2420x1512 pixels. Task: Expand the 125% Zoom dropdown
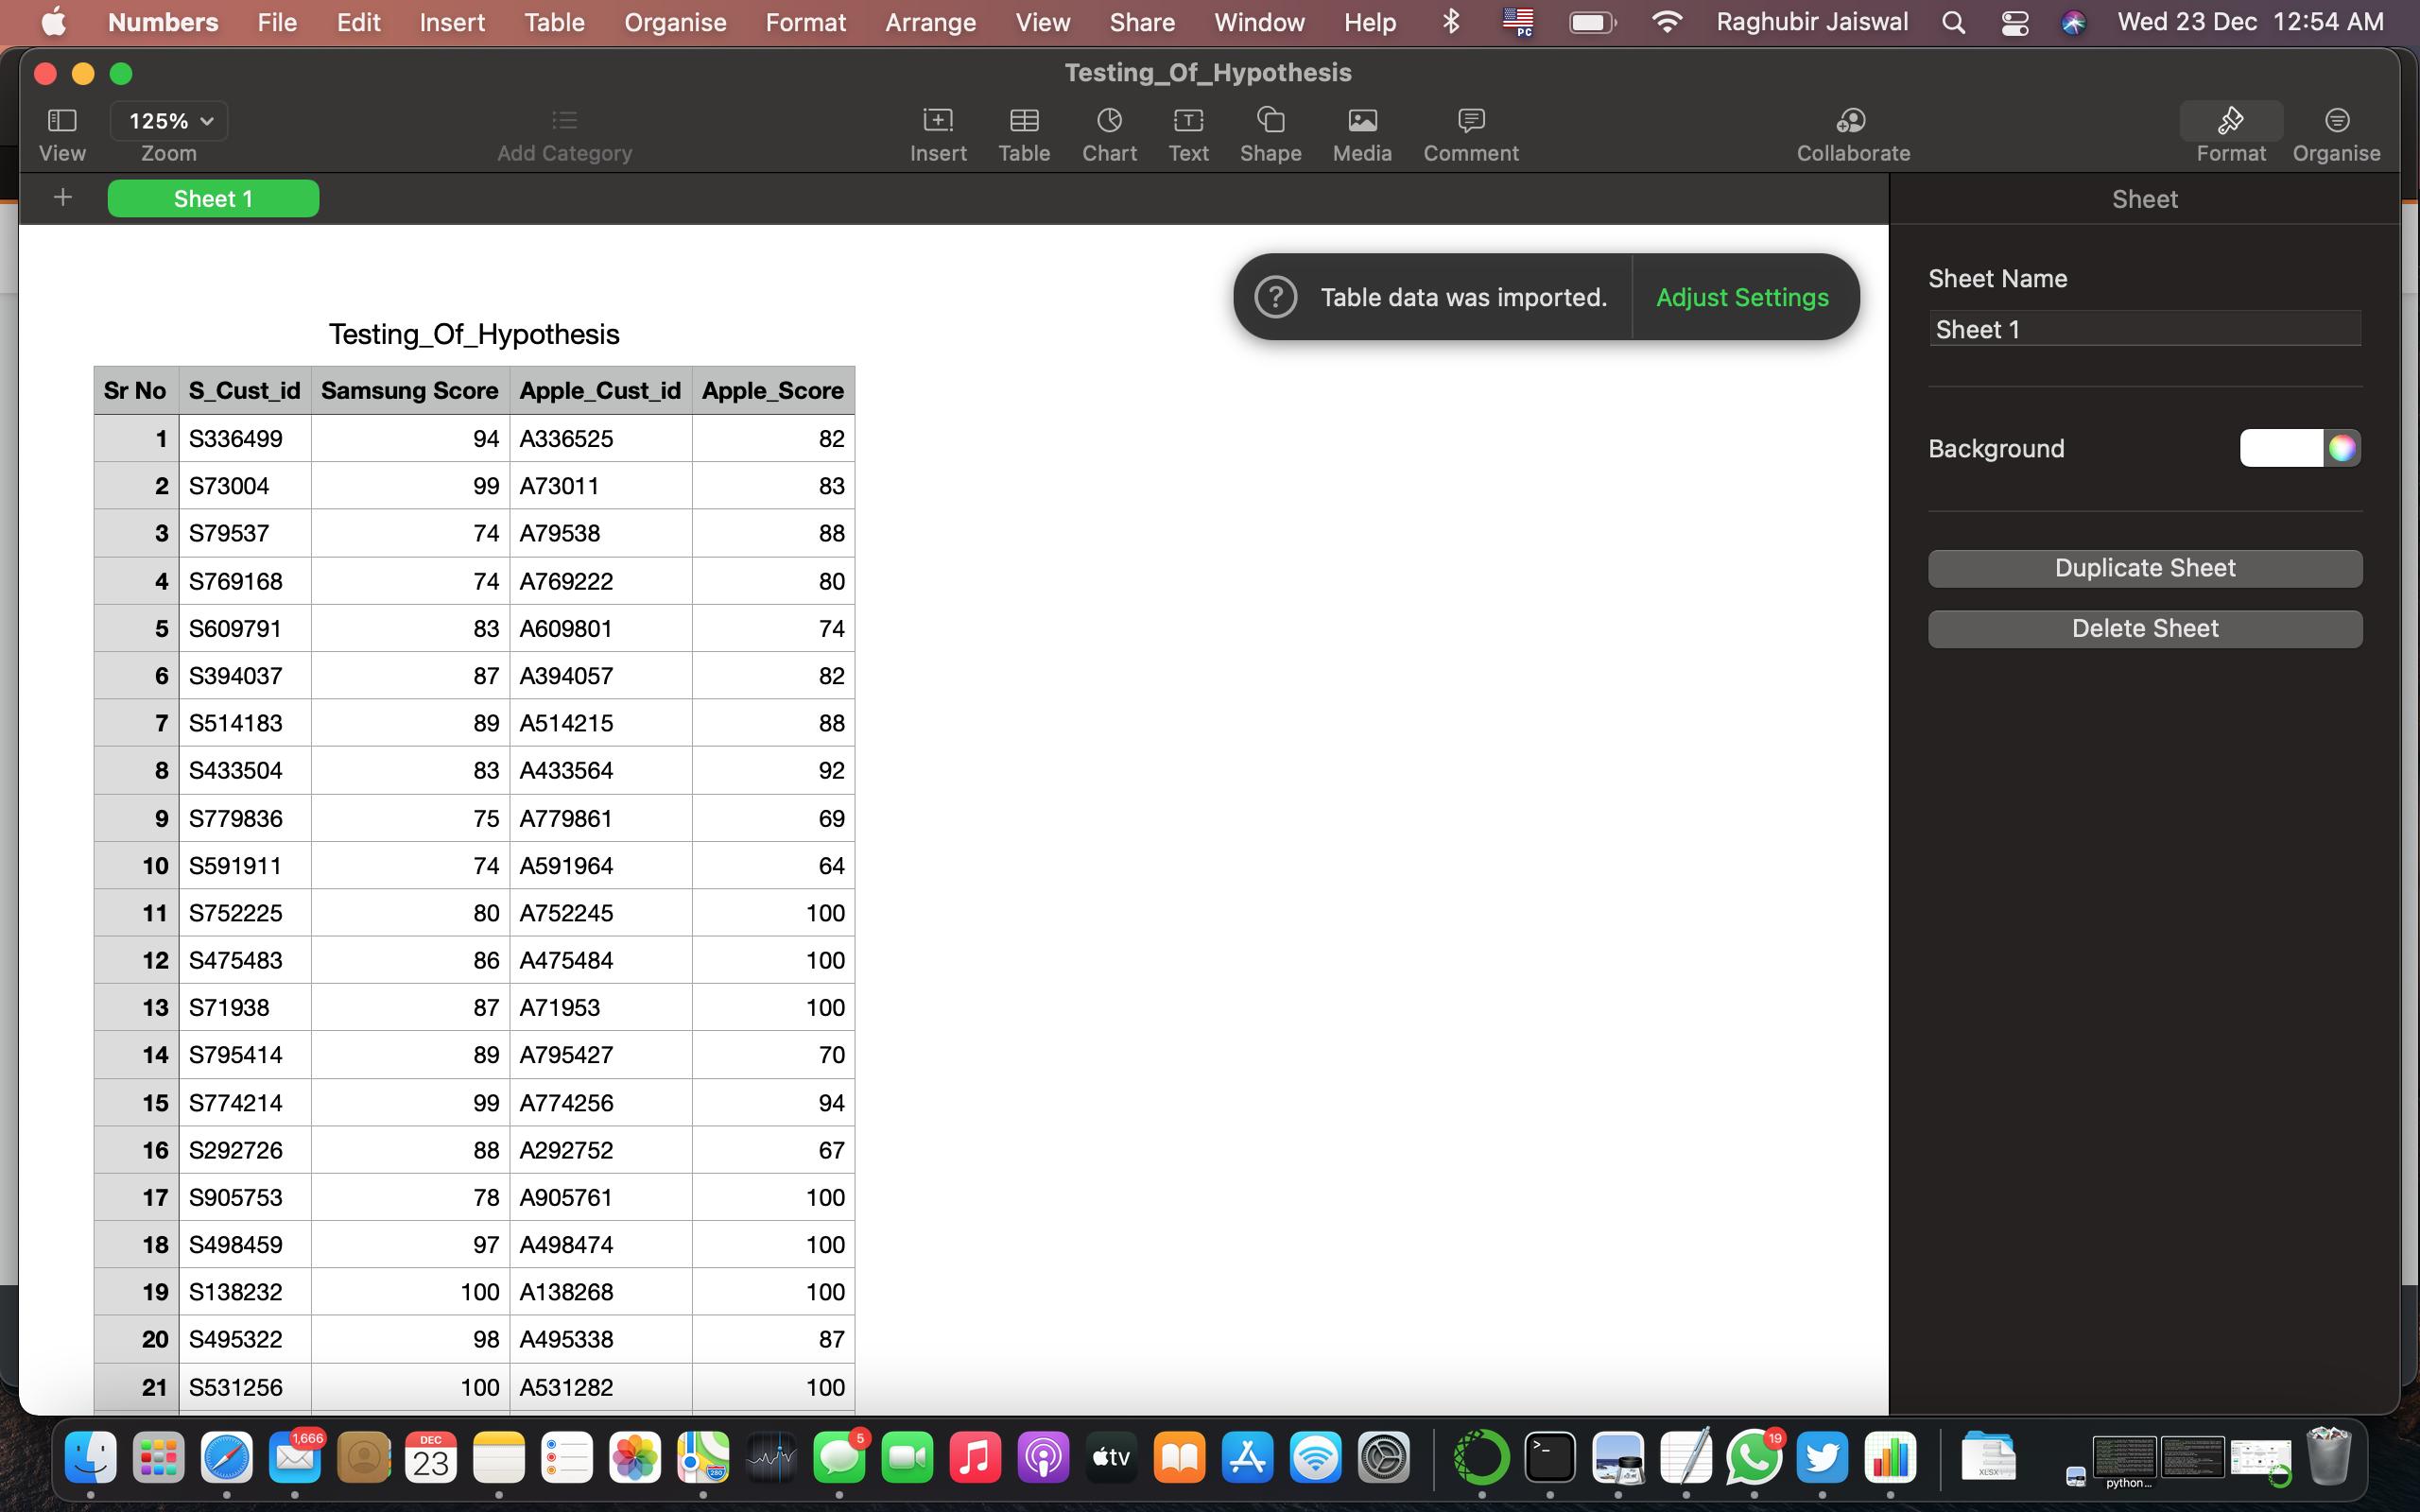tap(169, 121)
